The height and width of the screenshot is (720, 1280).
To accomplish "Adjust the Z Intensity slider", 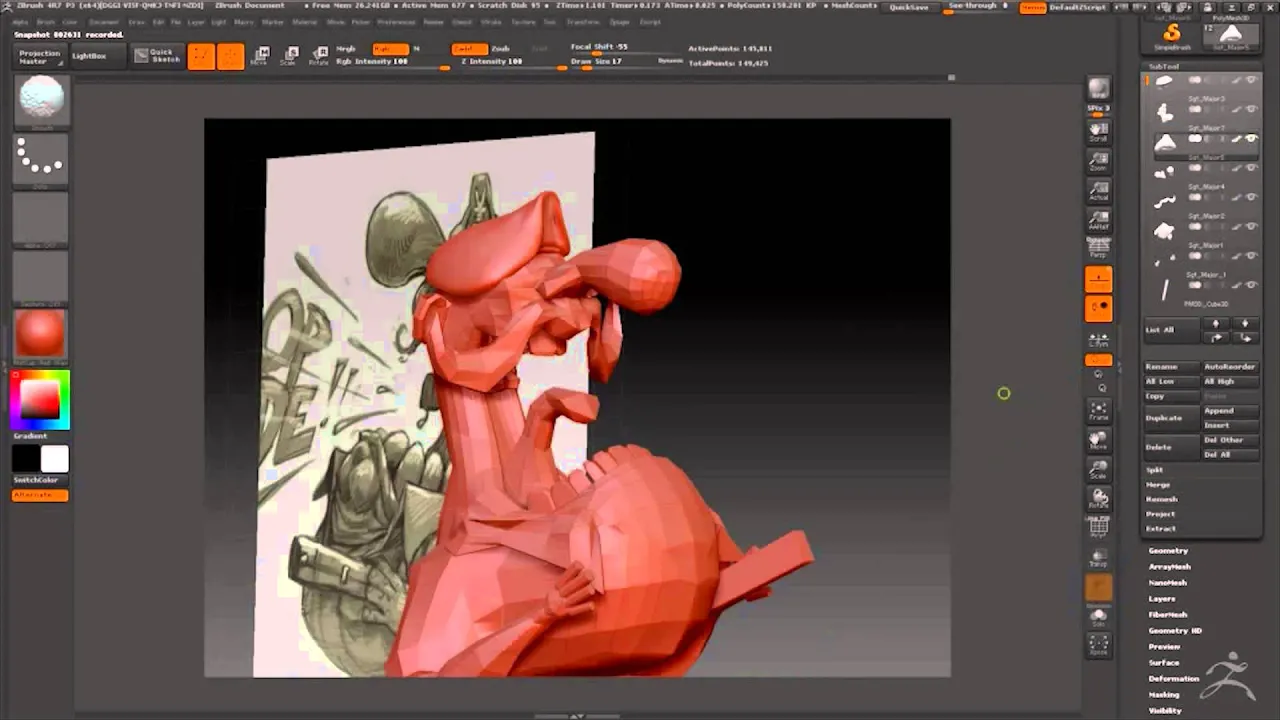I will point(513,62).
